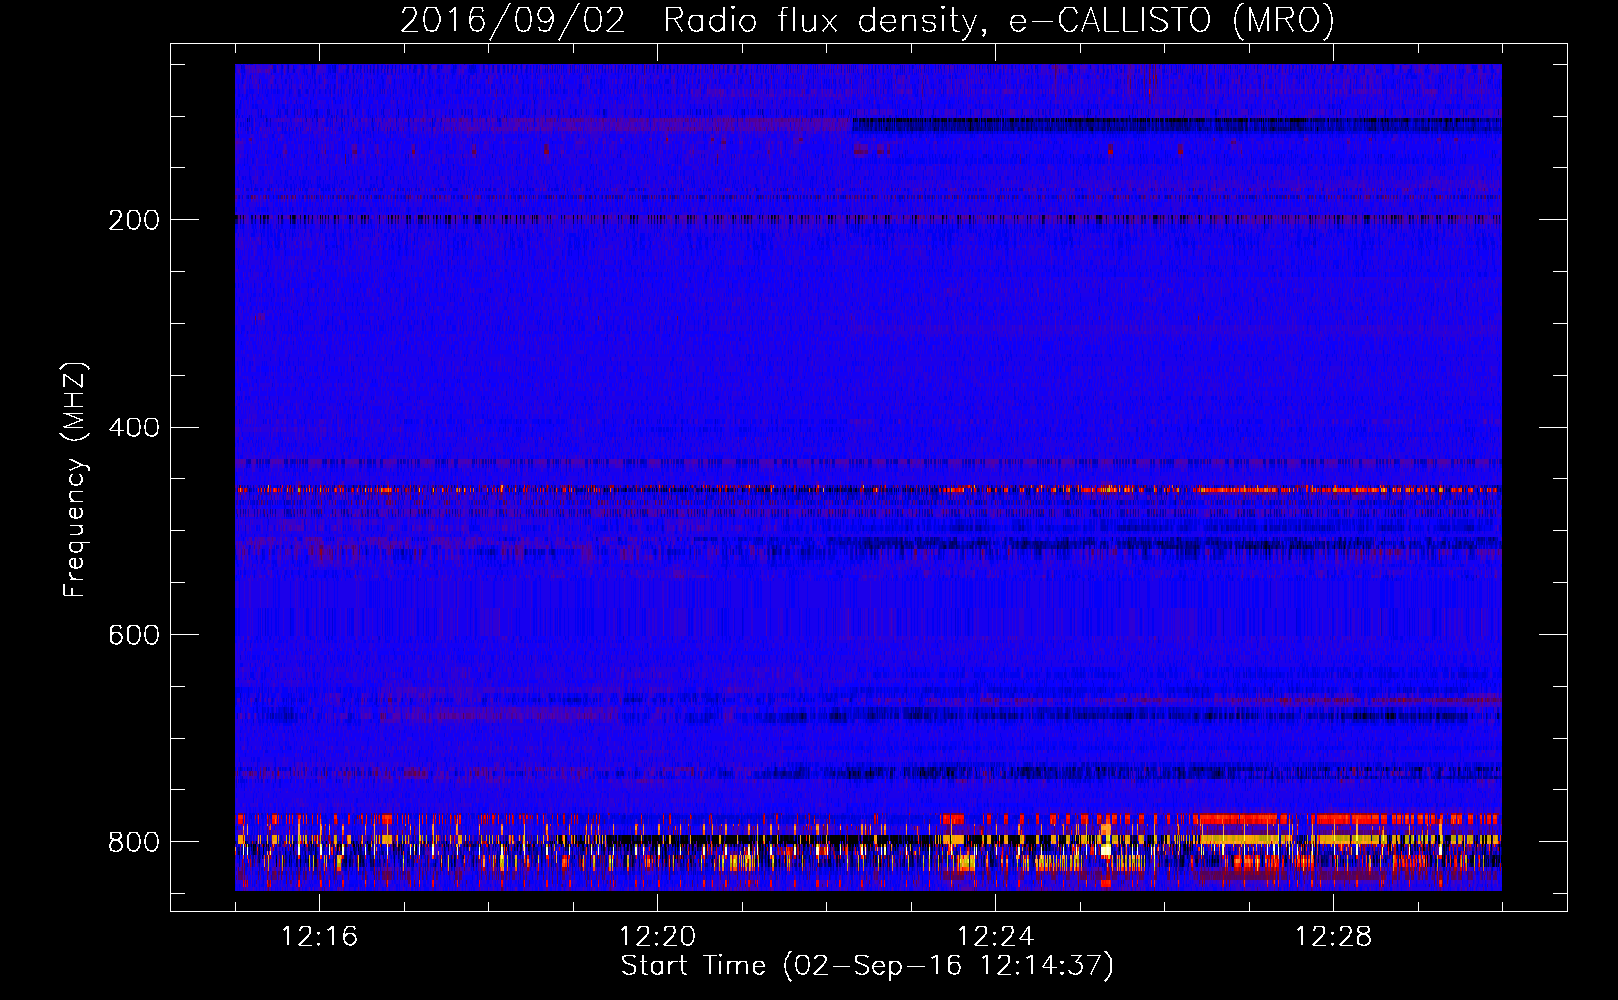Click the 800 frequency tick label

(x=134, y=842)
